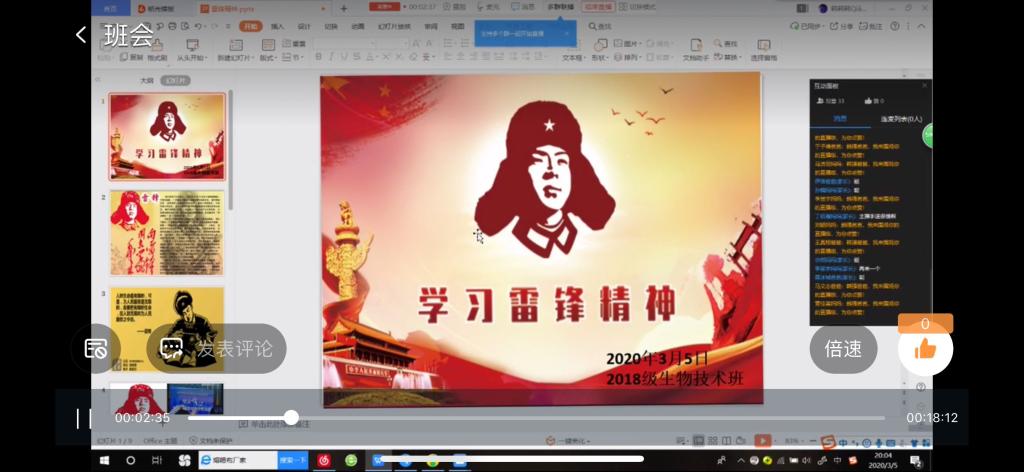
Task: Open the 发表评论 comment button
Action: (216, 348)
